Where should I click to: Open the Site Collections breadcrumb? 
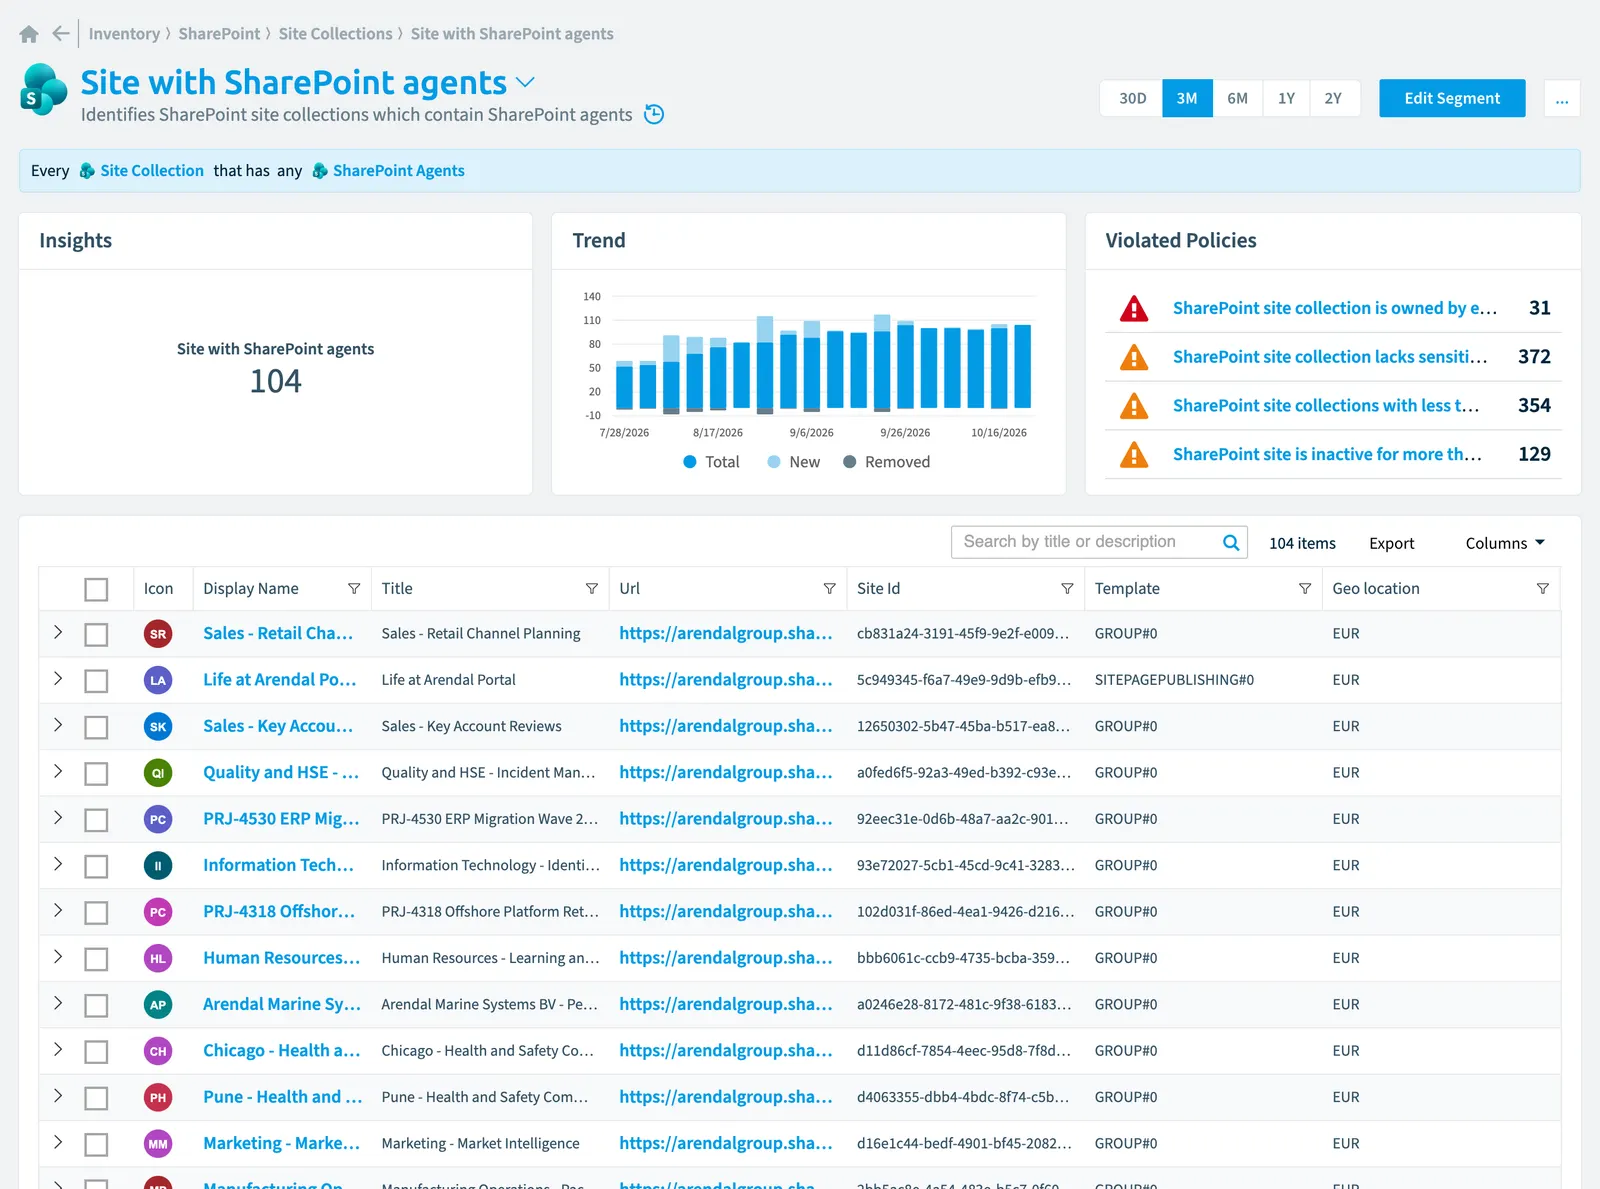tap(336, 34)
